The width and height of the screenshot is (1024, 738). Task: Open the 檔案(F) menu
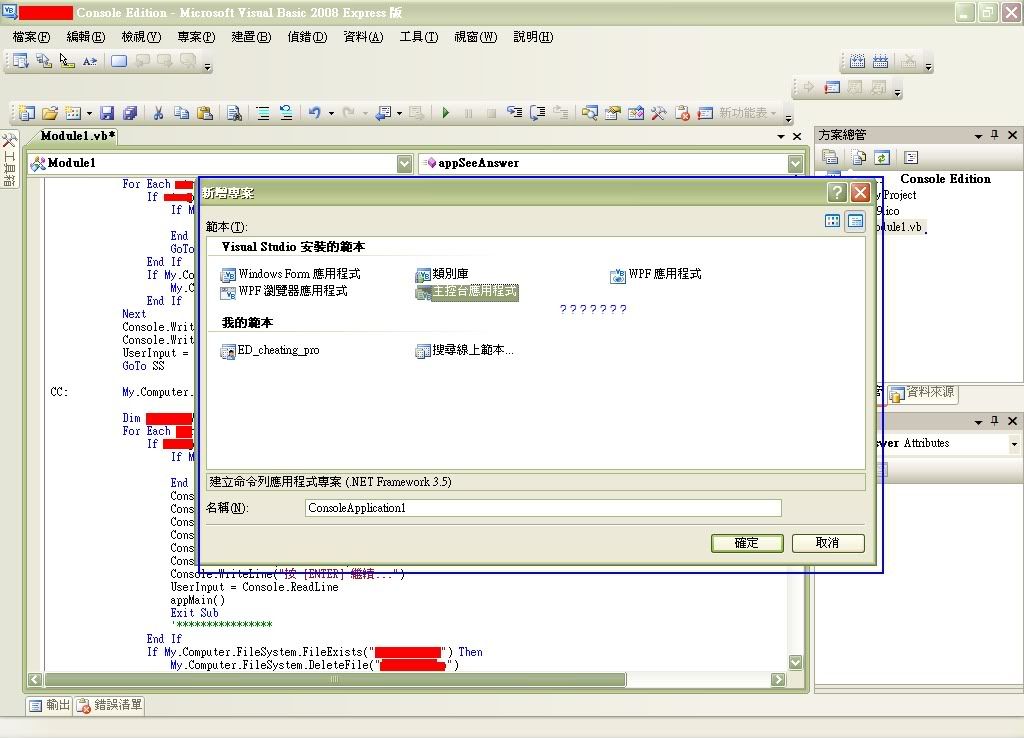[31, 37]
